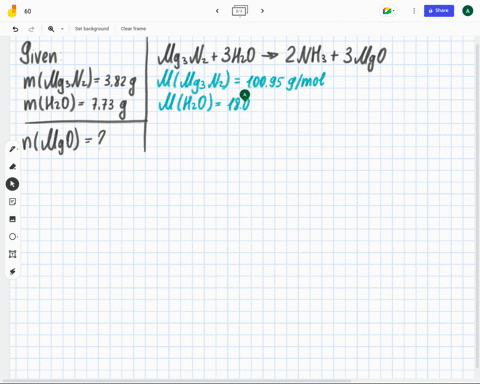
Task: Click the jam title "60"
Action: (28, 11)
